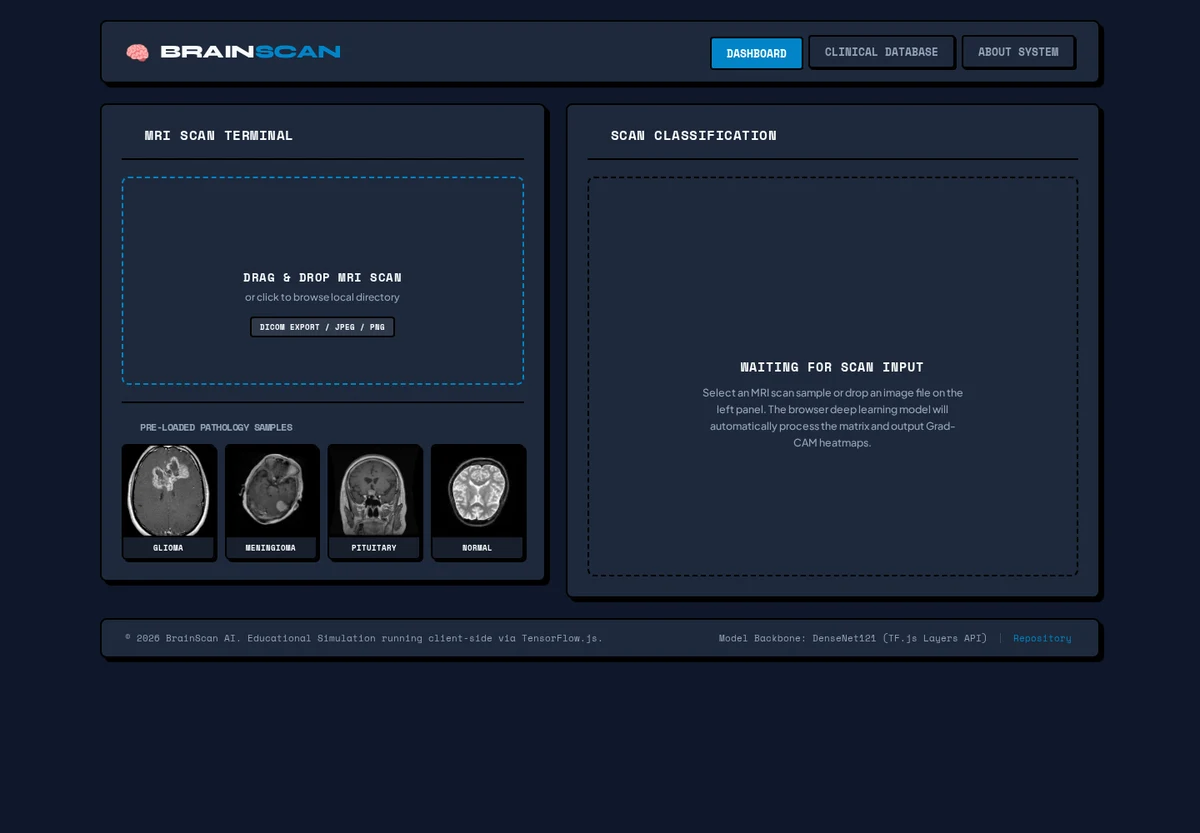Image resolution: width=1200 pixels, height=833 pixels.
Task: Click the NORMAL label under the thumbnail
Action: pos(477,548)
